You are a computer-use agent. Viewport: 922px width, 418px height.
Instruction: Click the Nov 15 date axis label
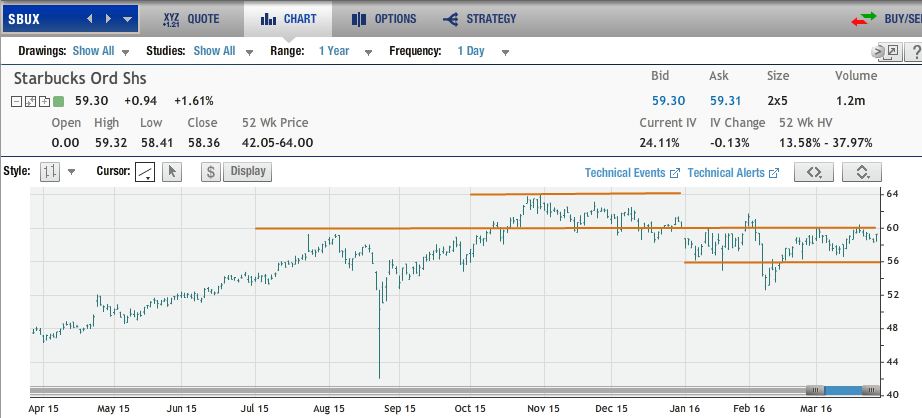click(x=544, y=409)
